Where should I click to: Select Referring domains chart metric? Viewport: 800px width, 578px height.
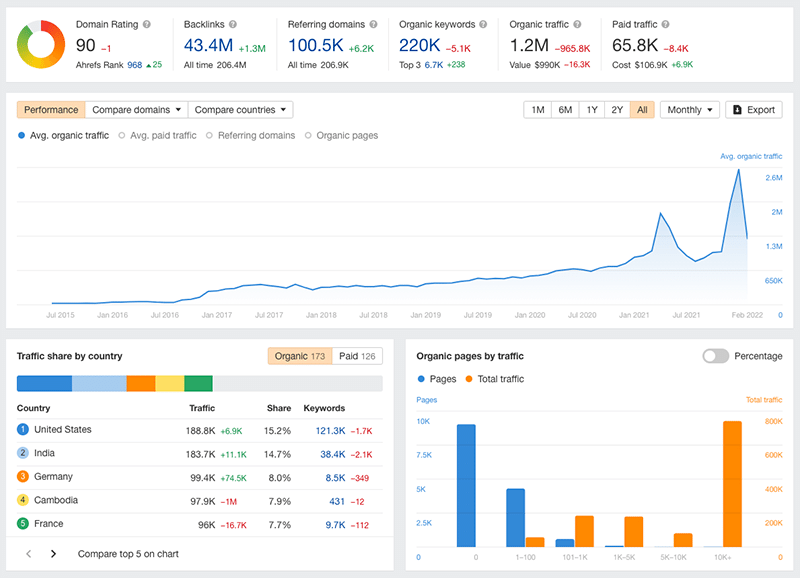251,136
